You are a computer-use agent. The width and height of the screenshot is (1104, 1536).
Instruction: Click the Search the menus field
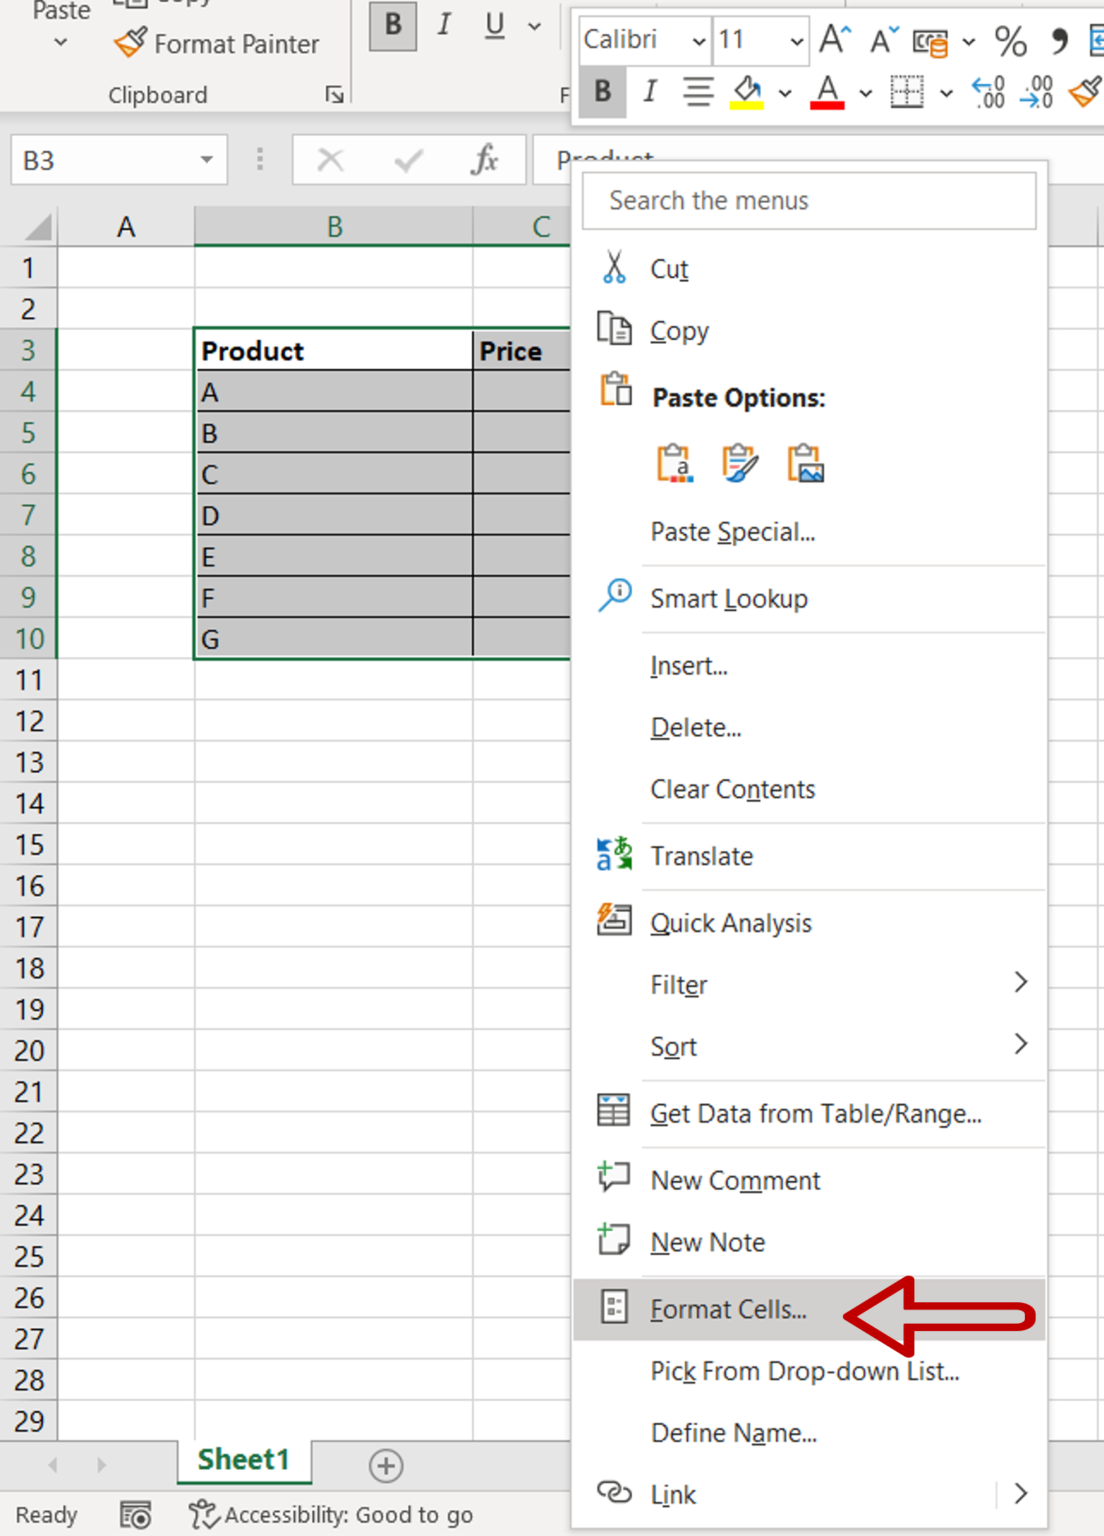coord(808,200)
